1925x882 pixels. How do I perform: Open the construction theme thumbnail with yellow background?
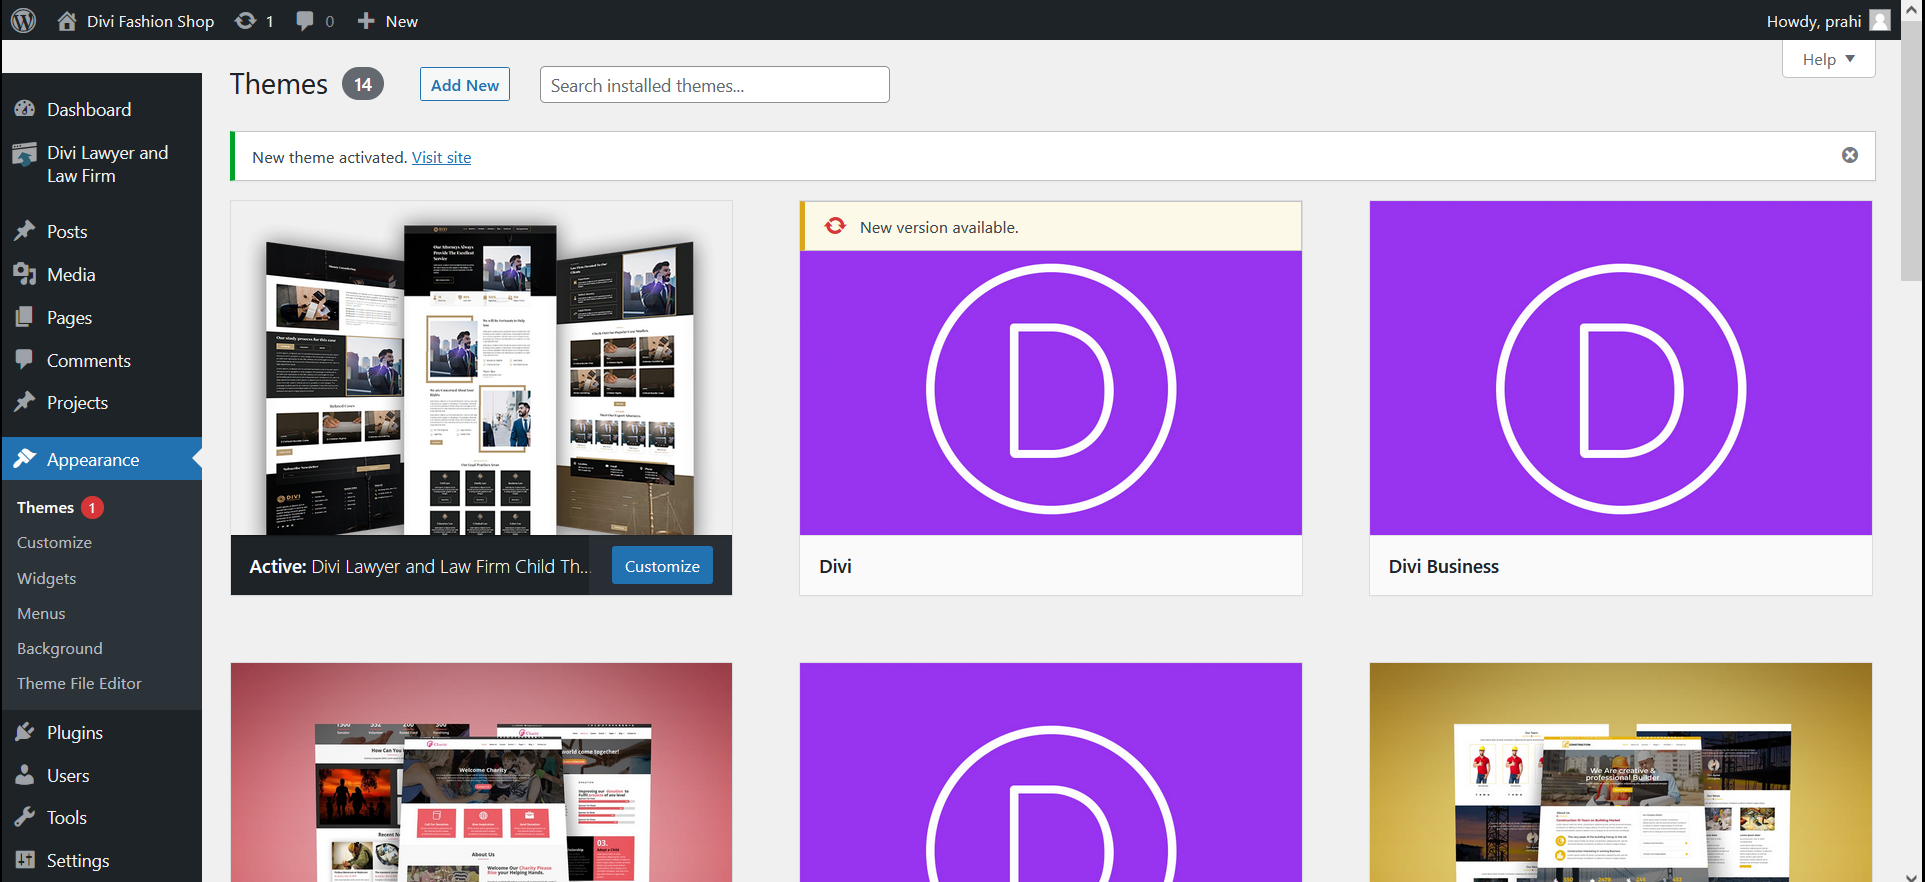(x=1620, y=772)
